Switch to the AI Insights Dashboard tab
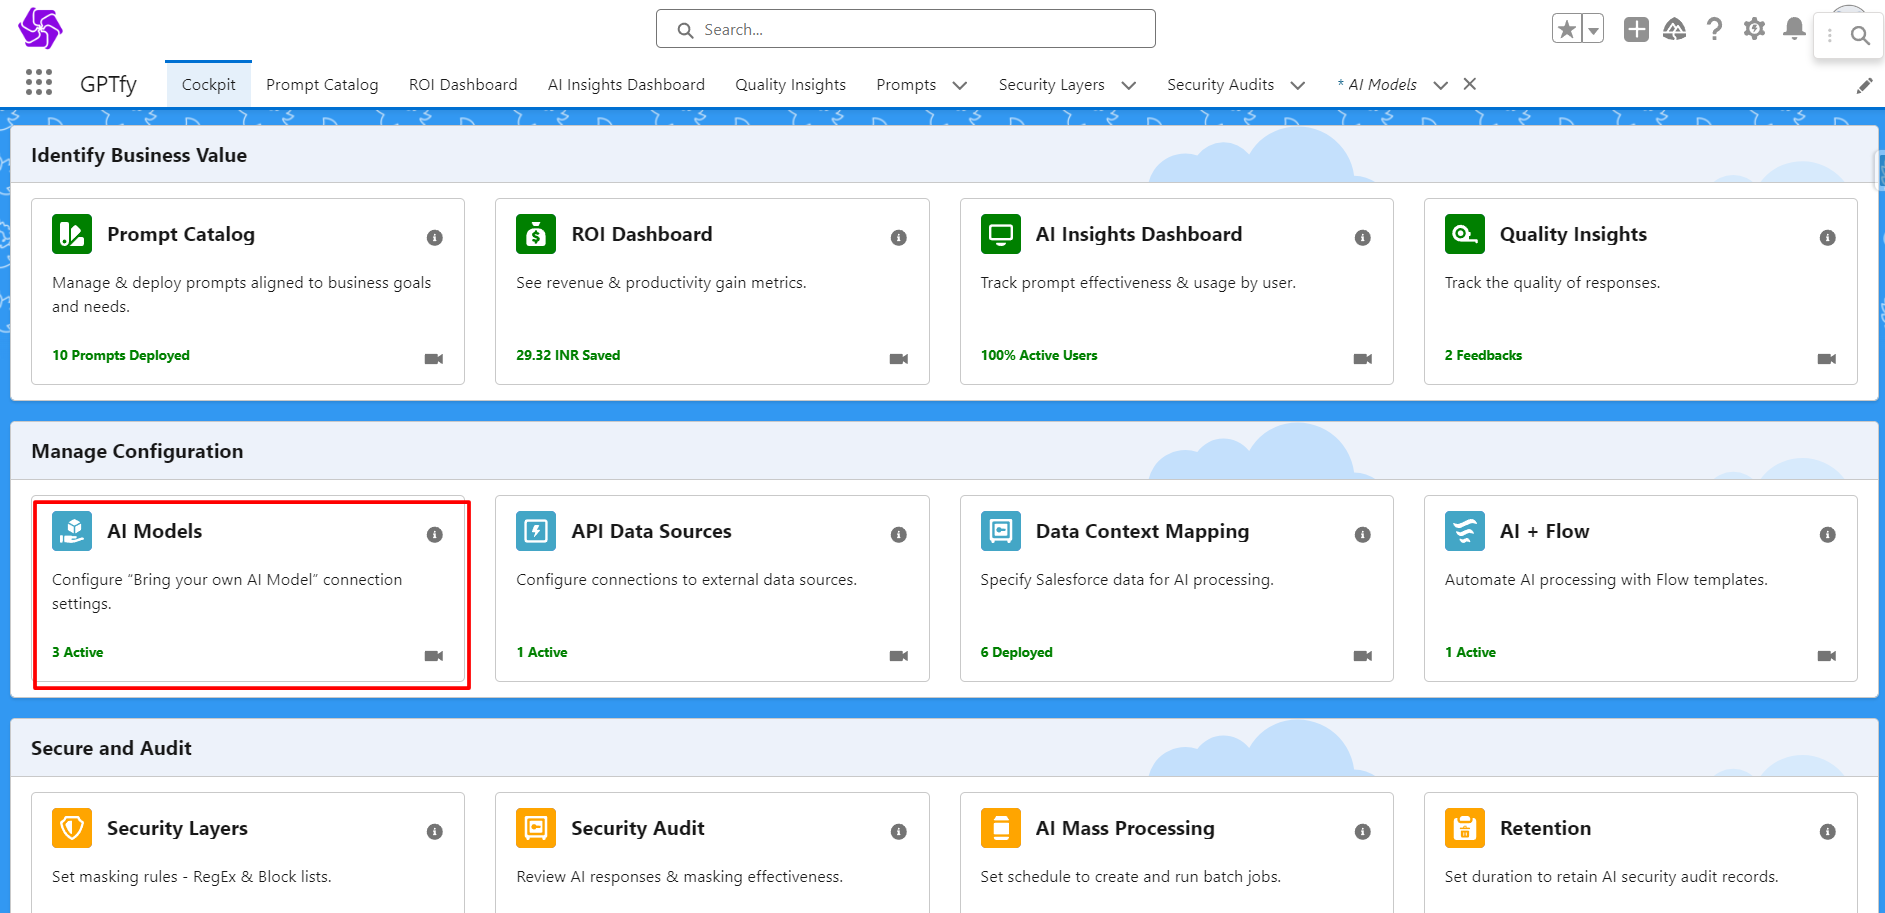The width and height of the screenshot is (1885, 913). tap(626, 85)
